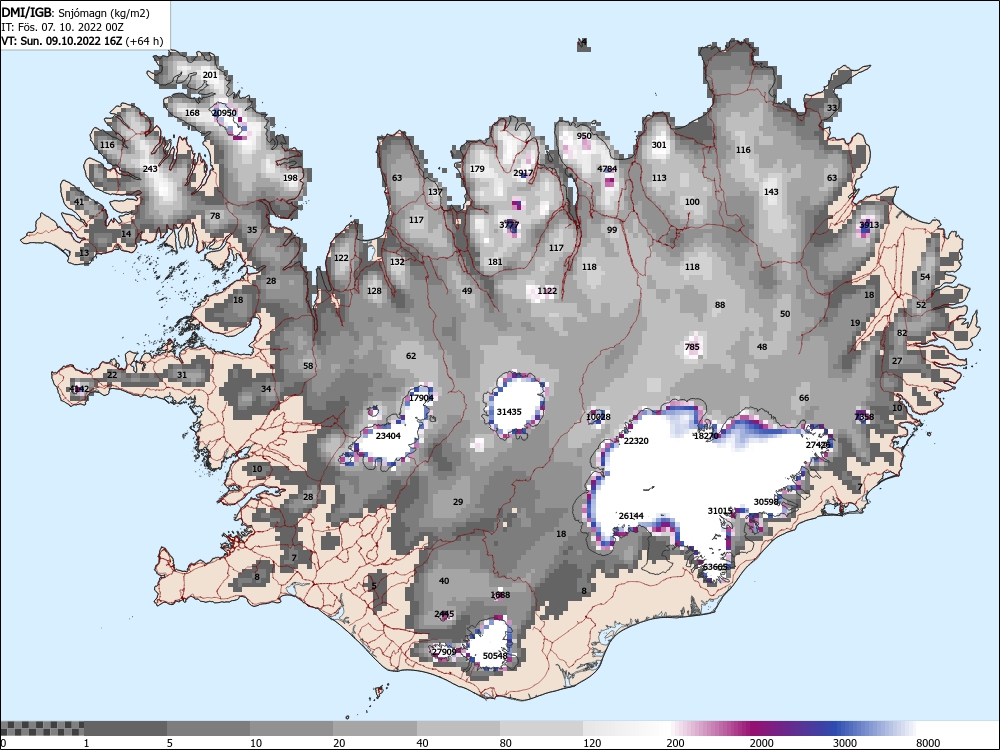Image resolution: width=1000 pixels, height=750 pixels.
Task: Click the glacier value '17904'
Action: pos(421,398)
